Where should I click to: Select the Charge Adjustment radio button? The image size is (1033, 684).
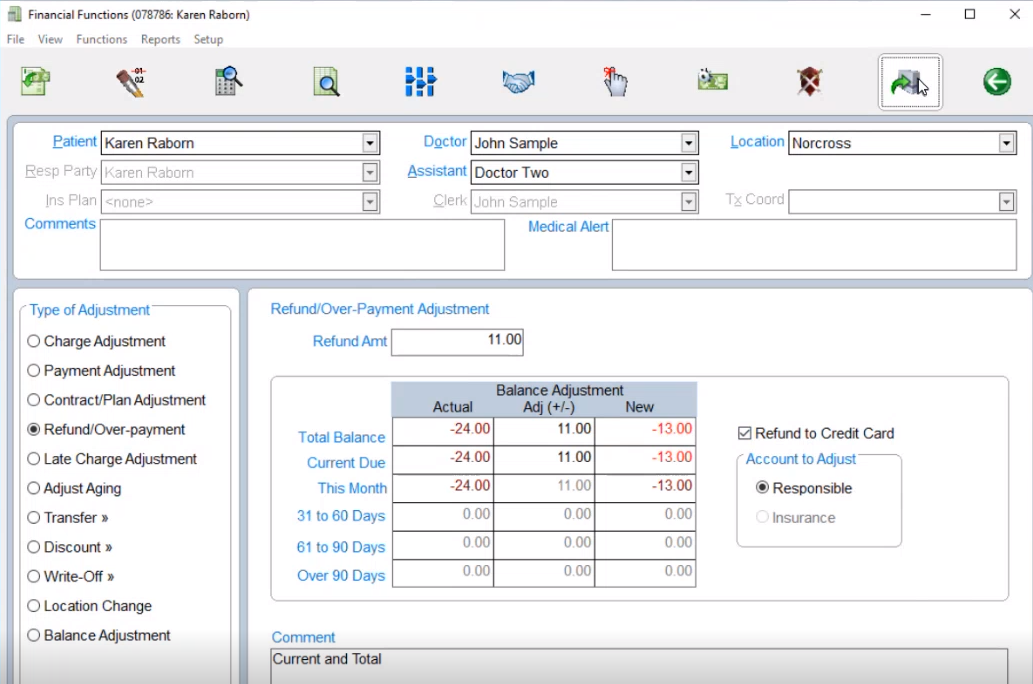tap(34, 341)
